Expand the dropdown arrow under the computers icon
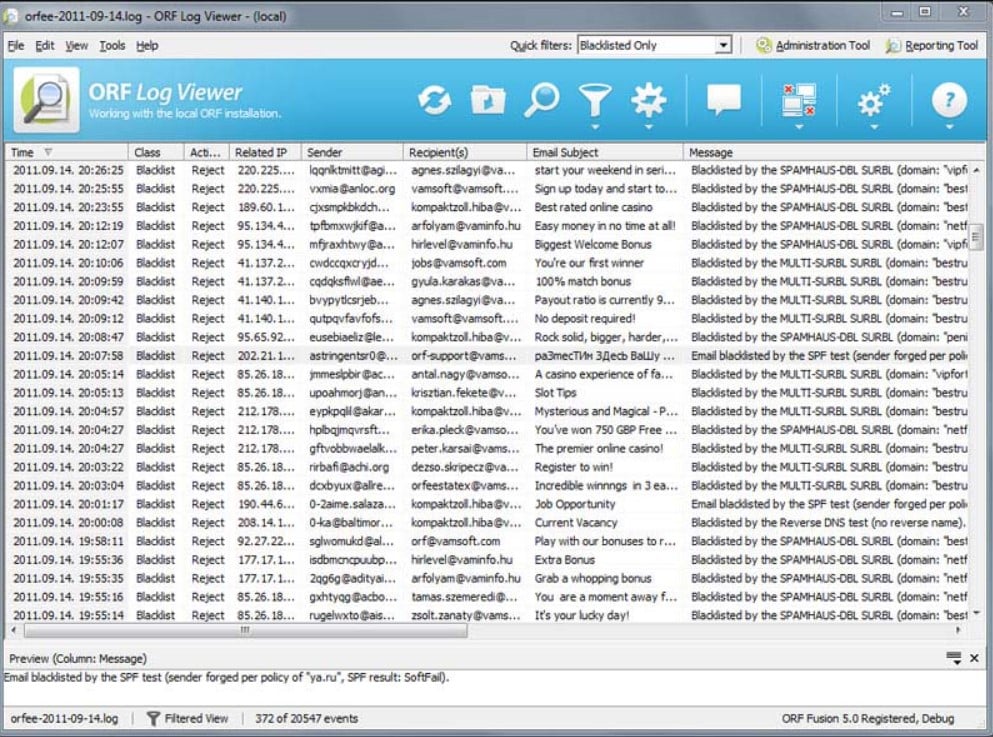This screenshot has height=737, width=993. [799, 127]
